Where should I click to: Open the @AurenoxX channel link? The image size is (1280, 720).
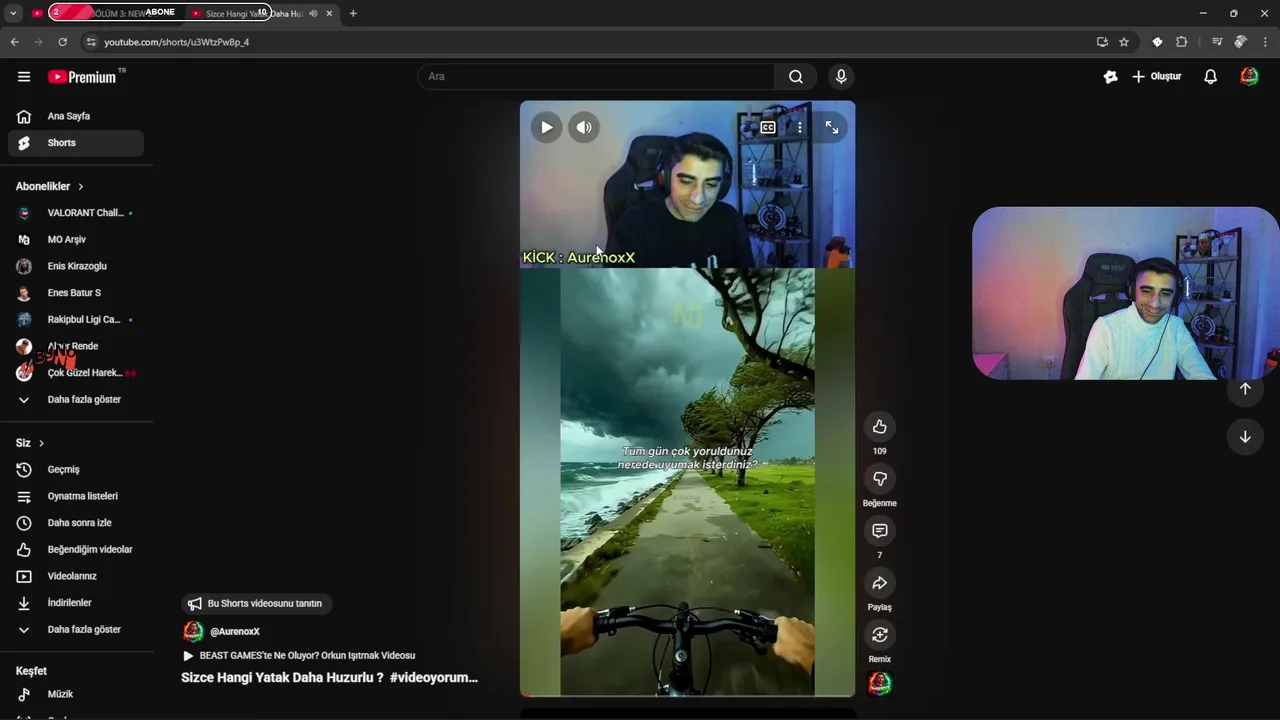234,632
